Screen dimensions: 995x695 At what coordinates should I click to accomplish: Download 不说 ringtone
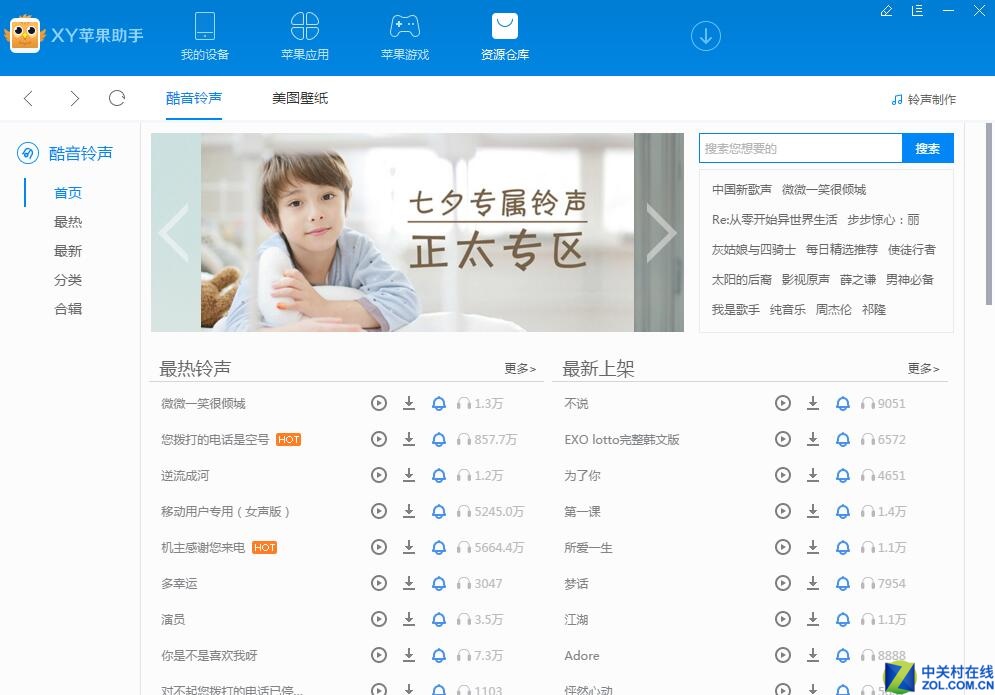813,403
